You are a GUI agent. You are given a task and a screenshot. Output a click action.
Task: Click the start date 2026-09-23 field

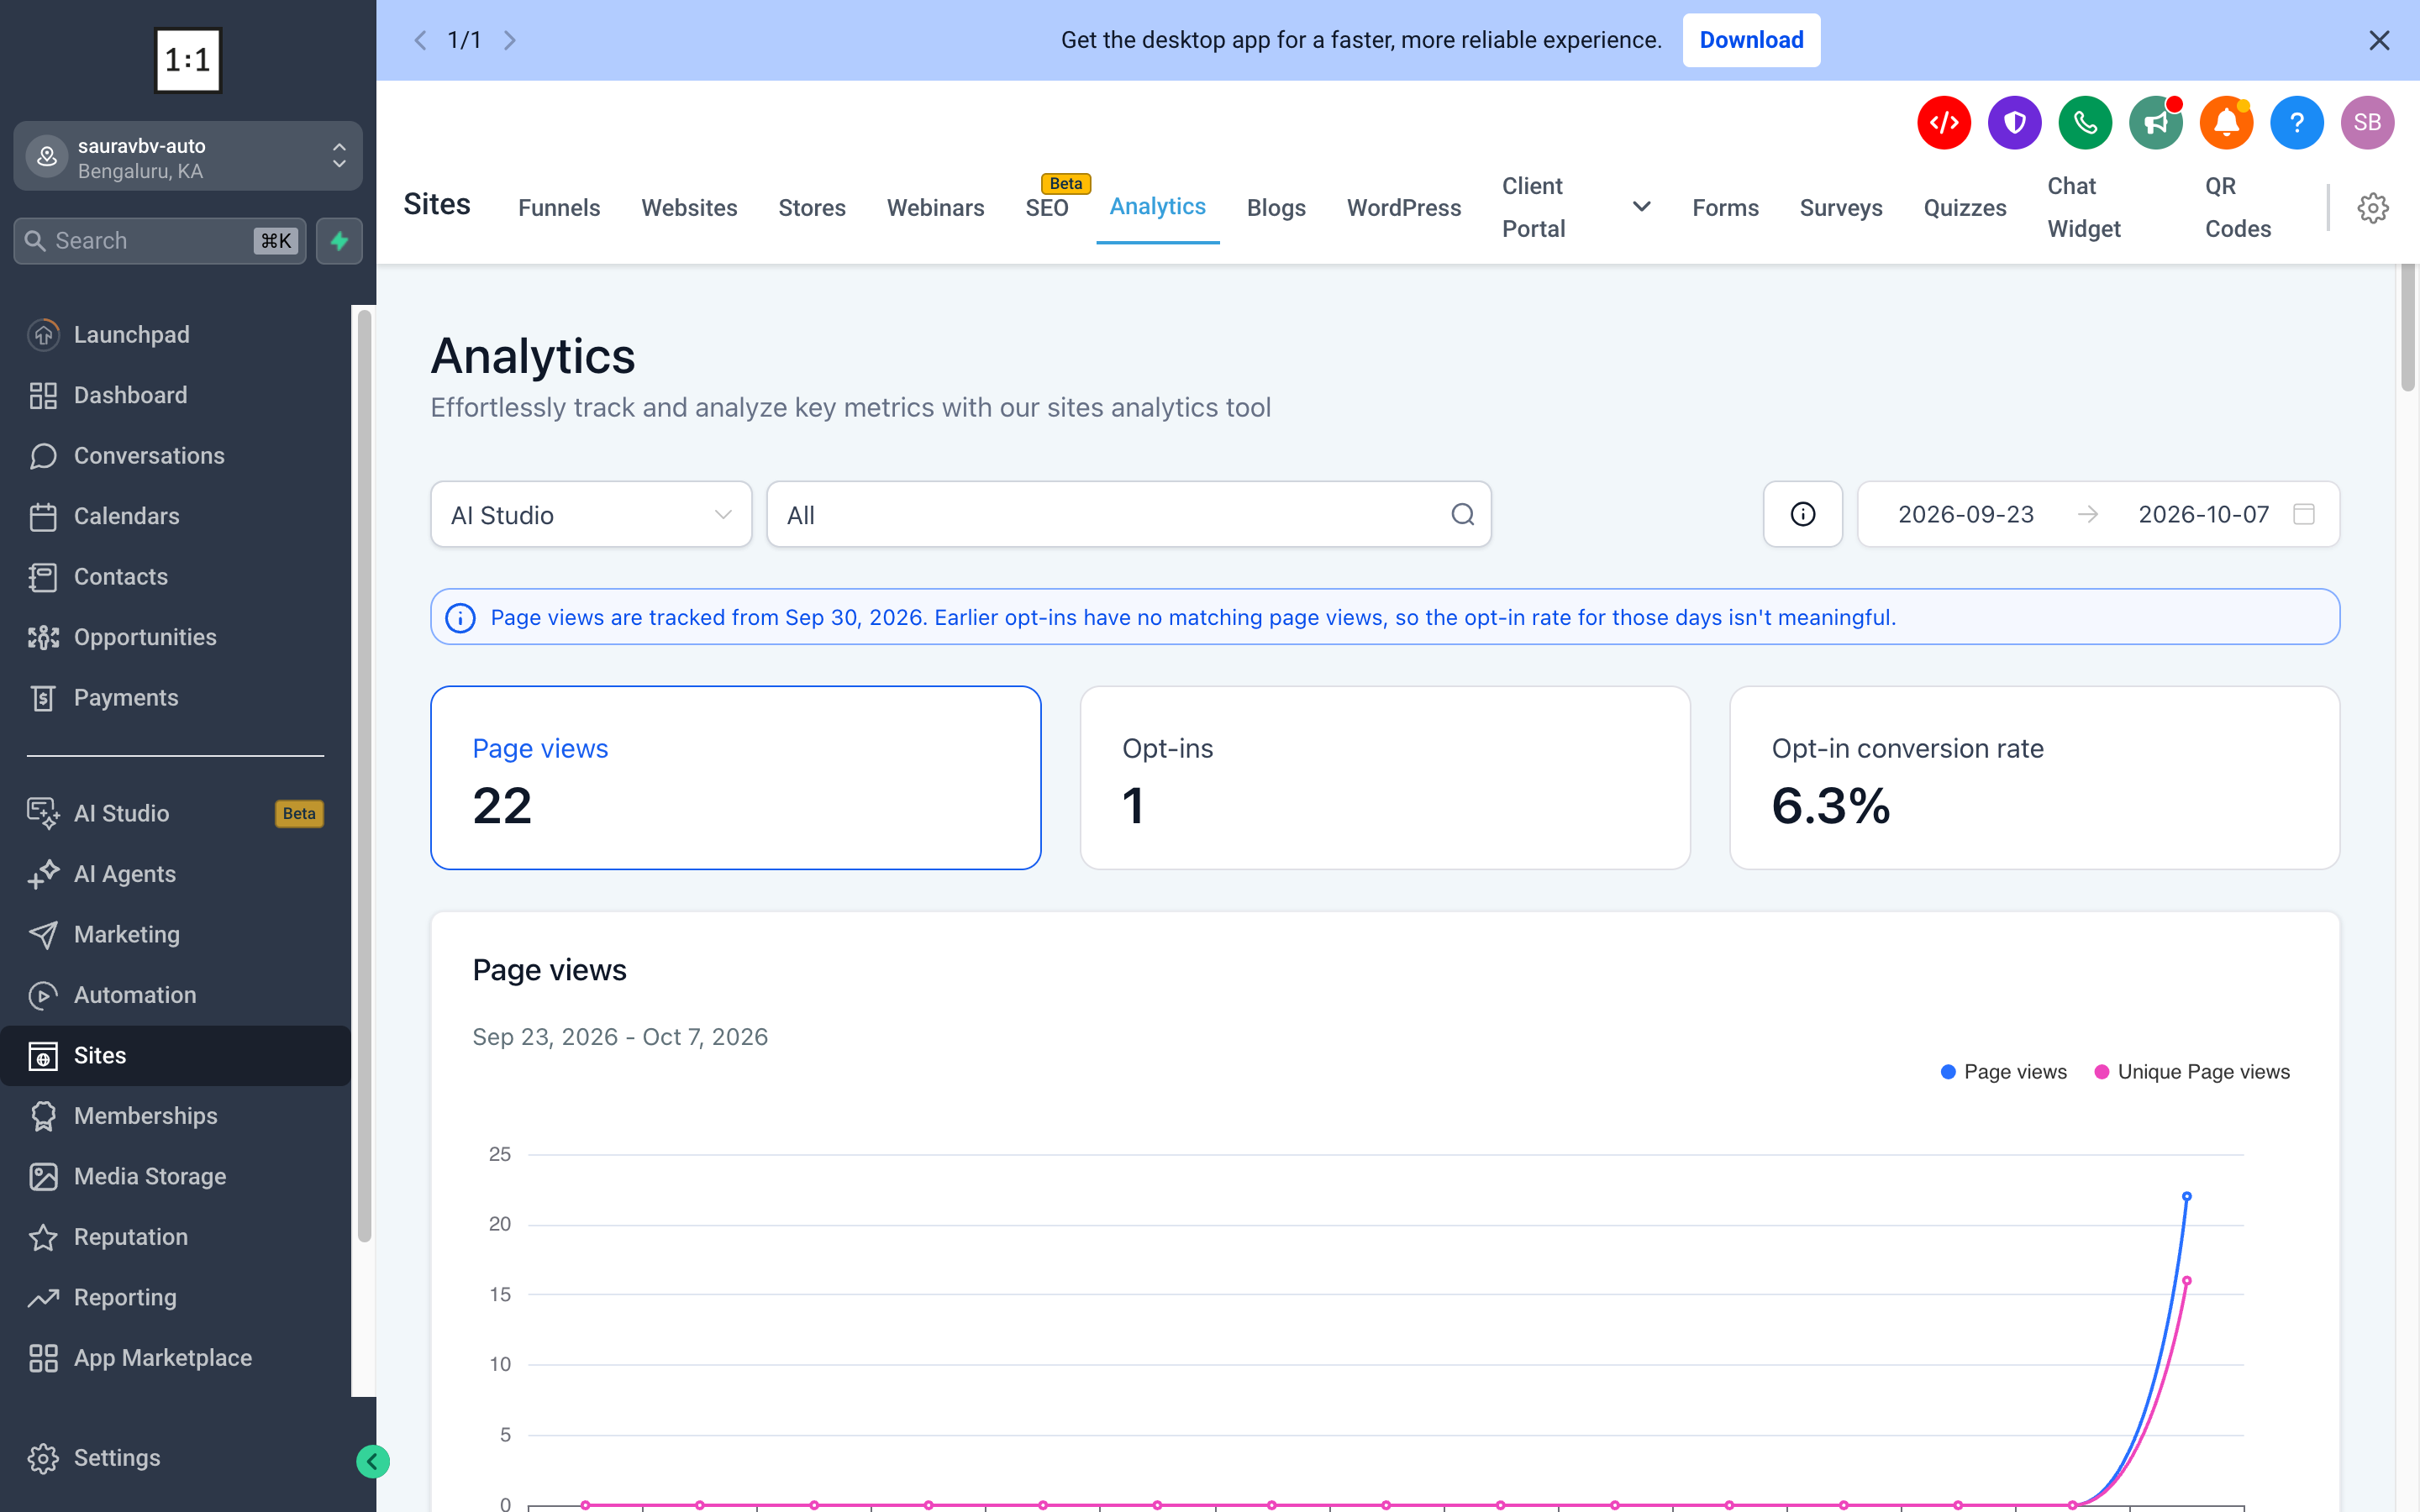click(x=1966, y=514)
